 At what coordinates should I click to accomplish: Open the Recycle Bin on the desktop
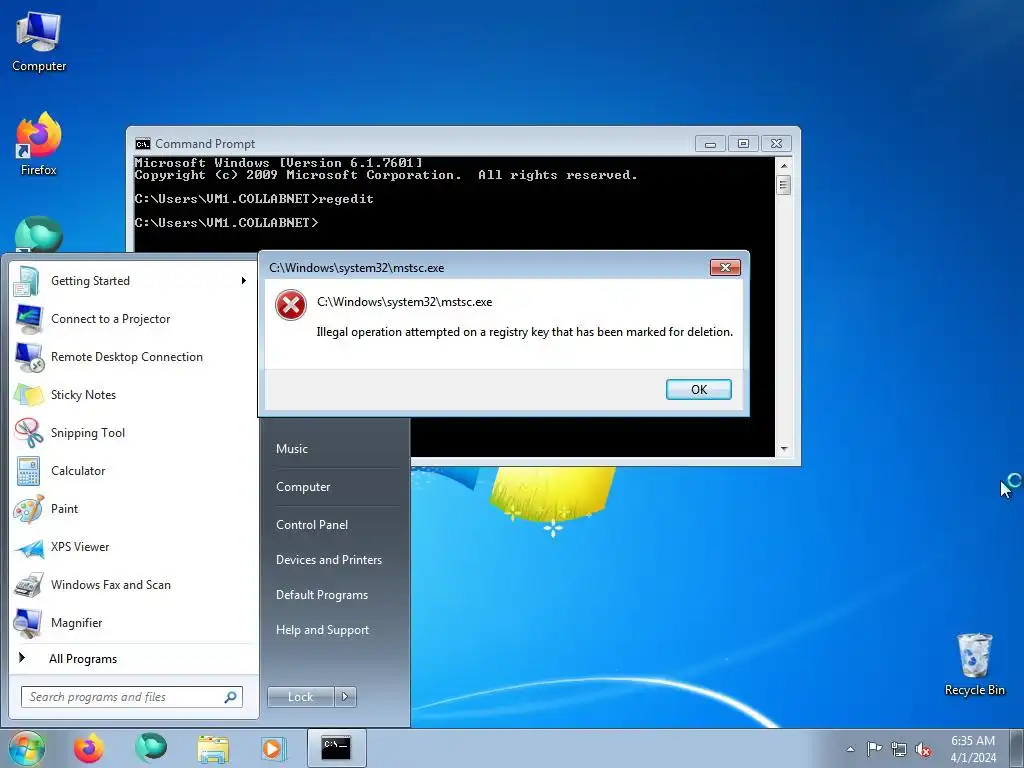pos(974,664)
